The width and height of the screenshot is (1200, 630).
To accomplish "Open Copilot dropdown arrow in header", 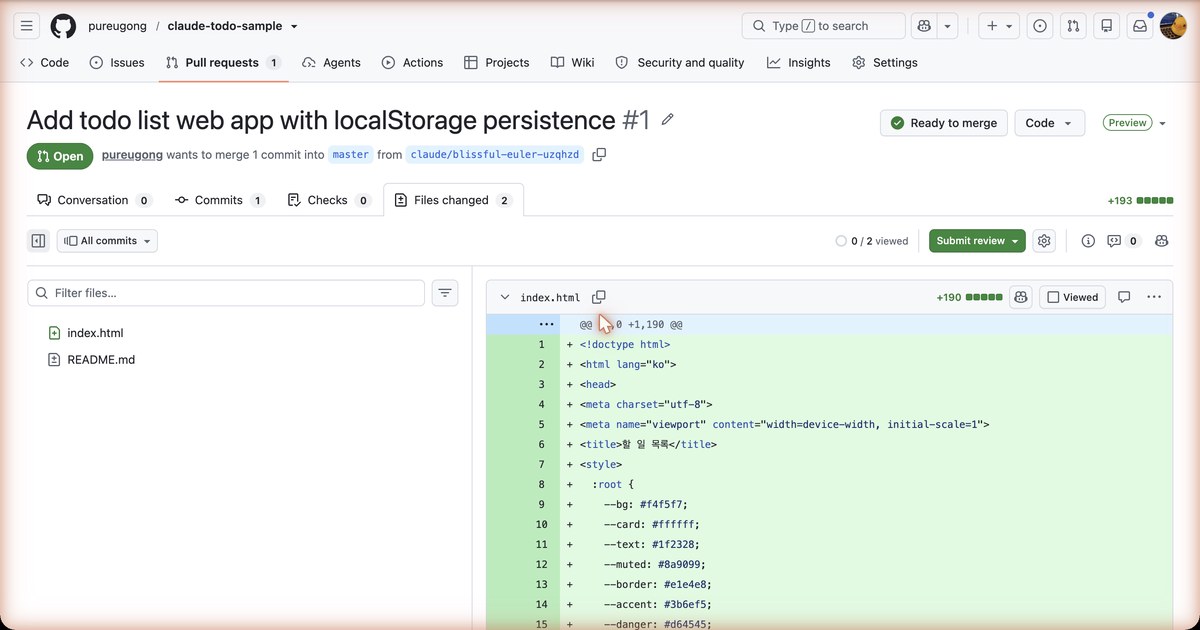I will pos(948,26).
